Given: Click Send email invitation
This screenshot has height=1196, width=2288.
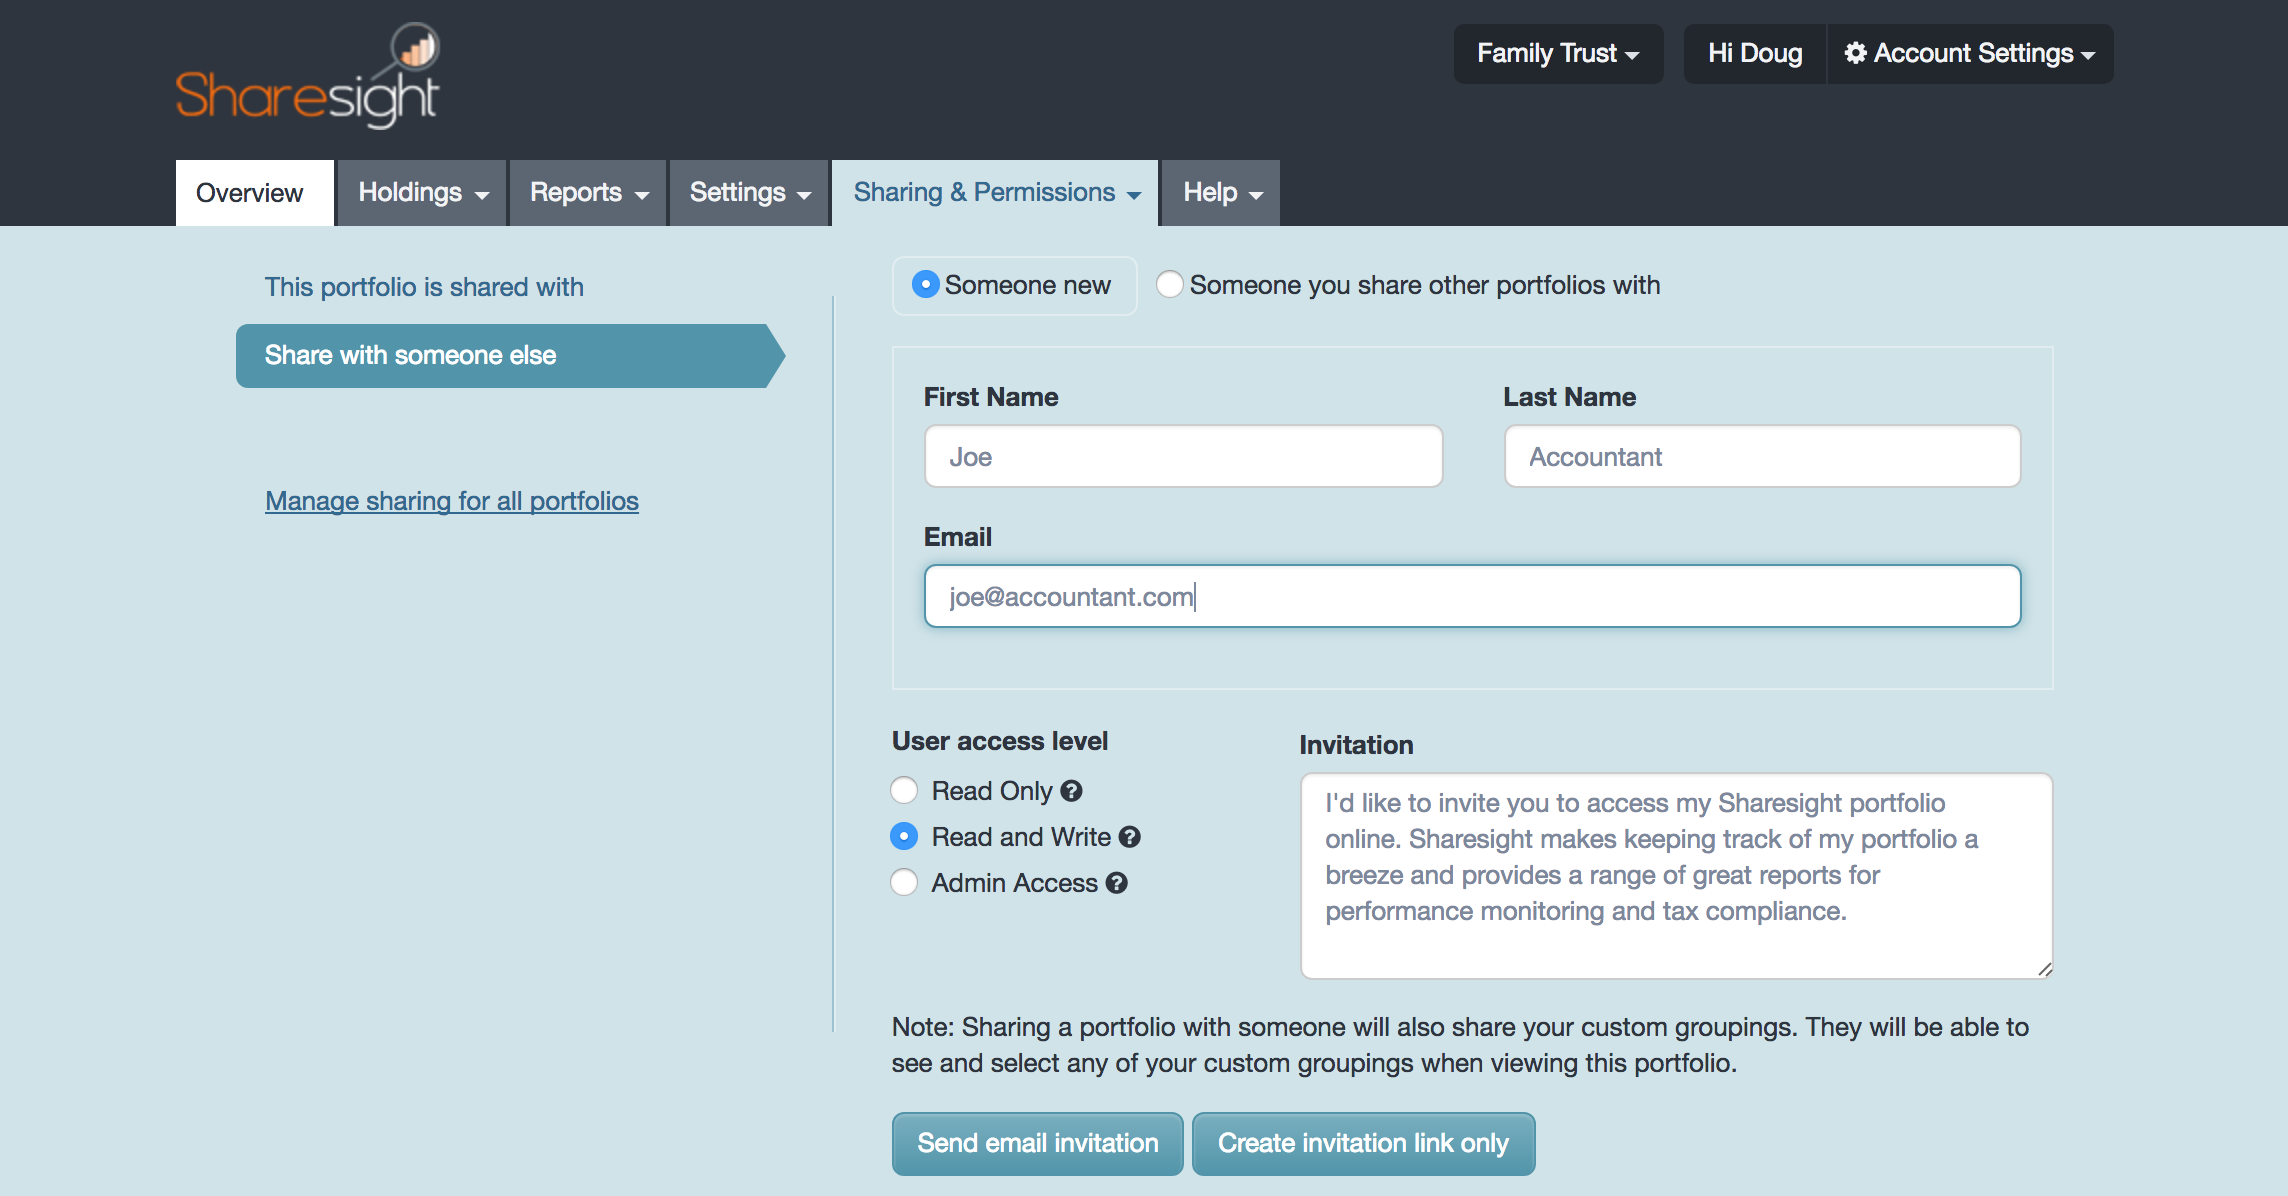Looking at the screenshot, I should point(1037,1143).
